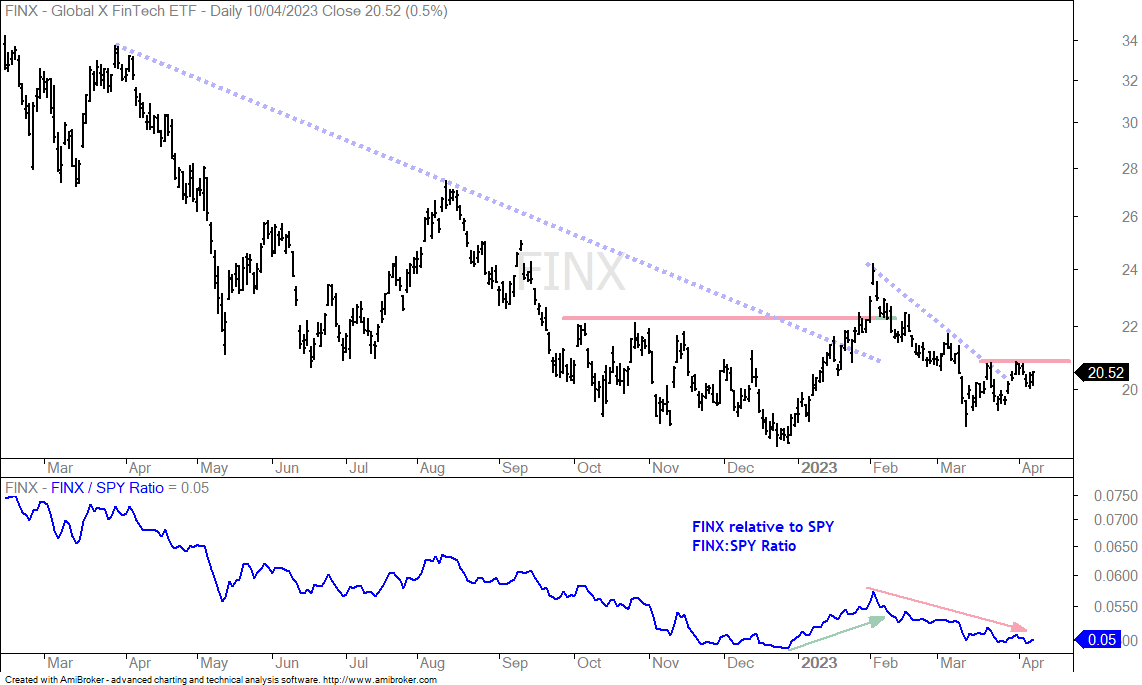Click the Aug label on upper date axis
1142x685 pixels.
click(432, 468)
